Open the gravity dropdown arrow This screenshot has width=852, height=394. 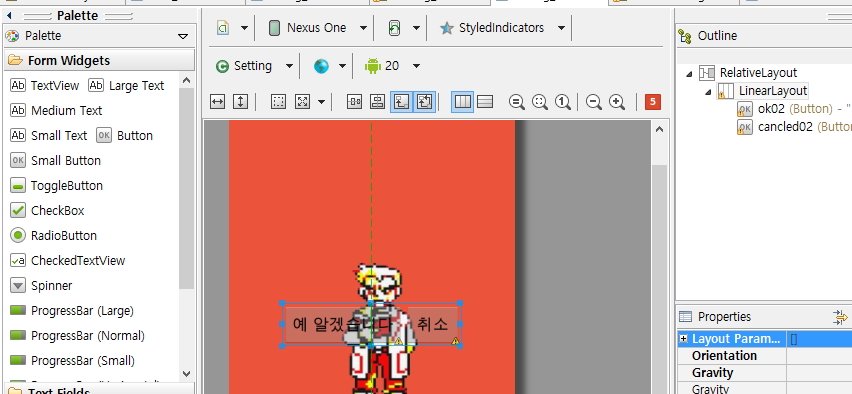point(322,102)
